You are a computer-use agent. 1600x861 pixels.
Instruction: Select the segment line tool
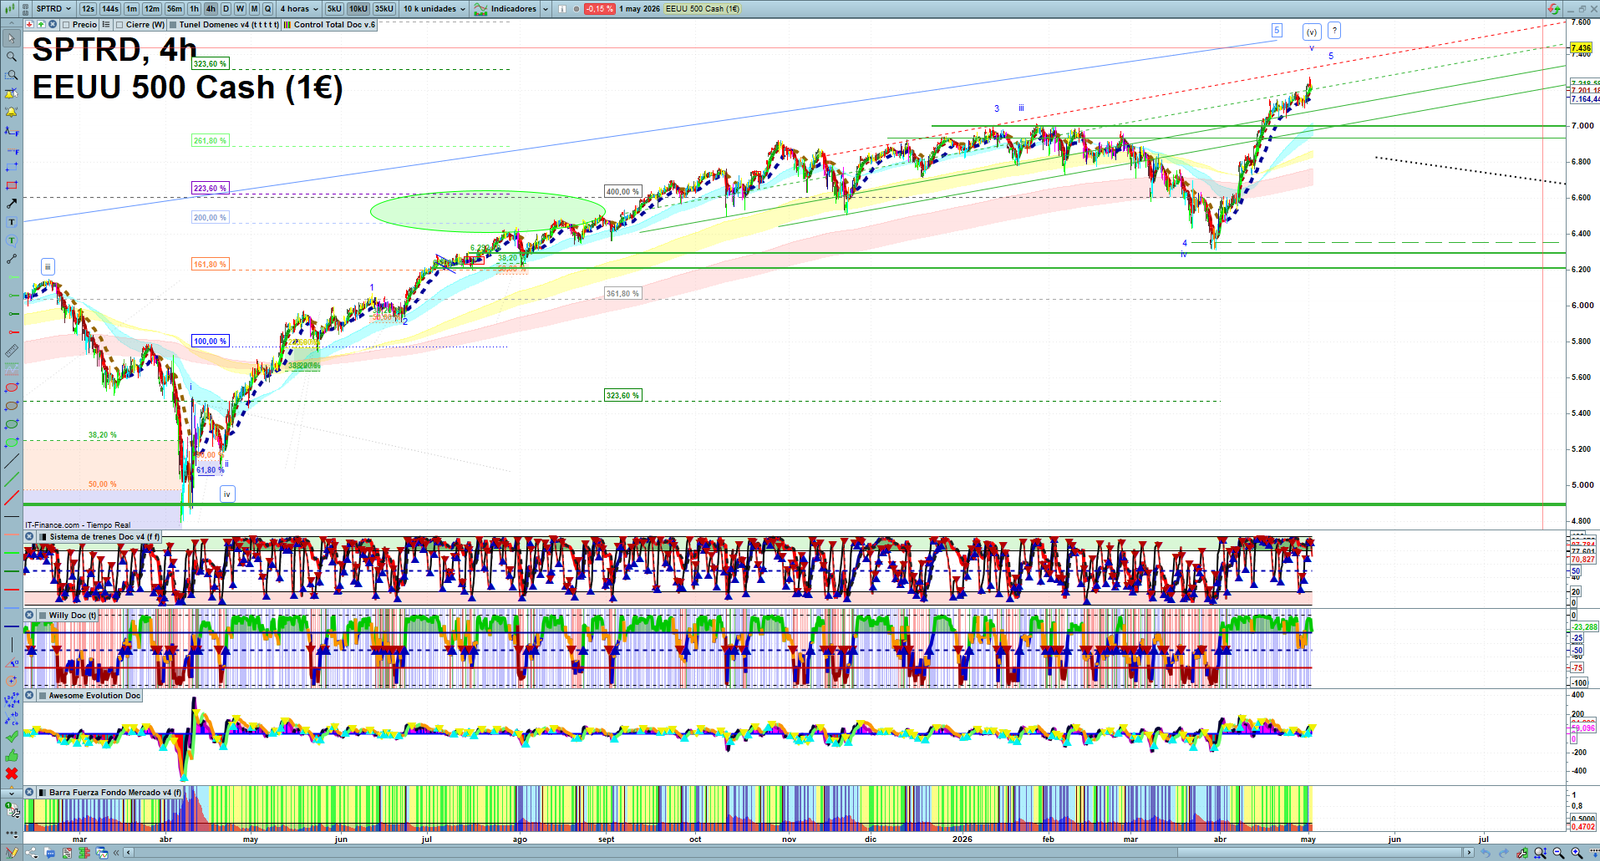point(11,259)
